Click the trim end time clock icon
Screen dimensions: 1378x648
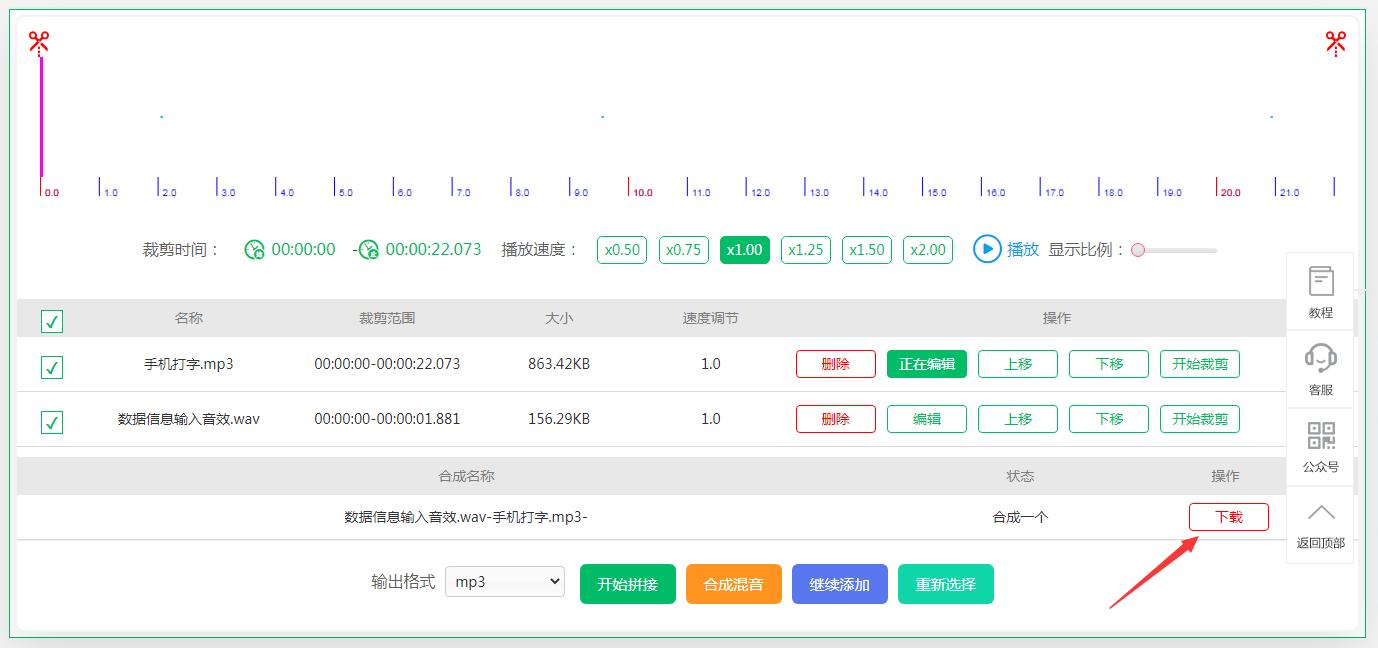click(x=369, y=250)
